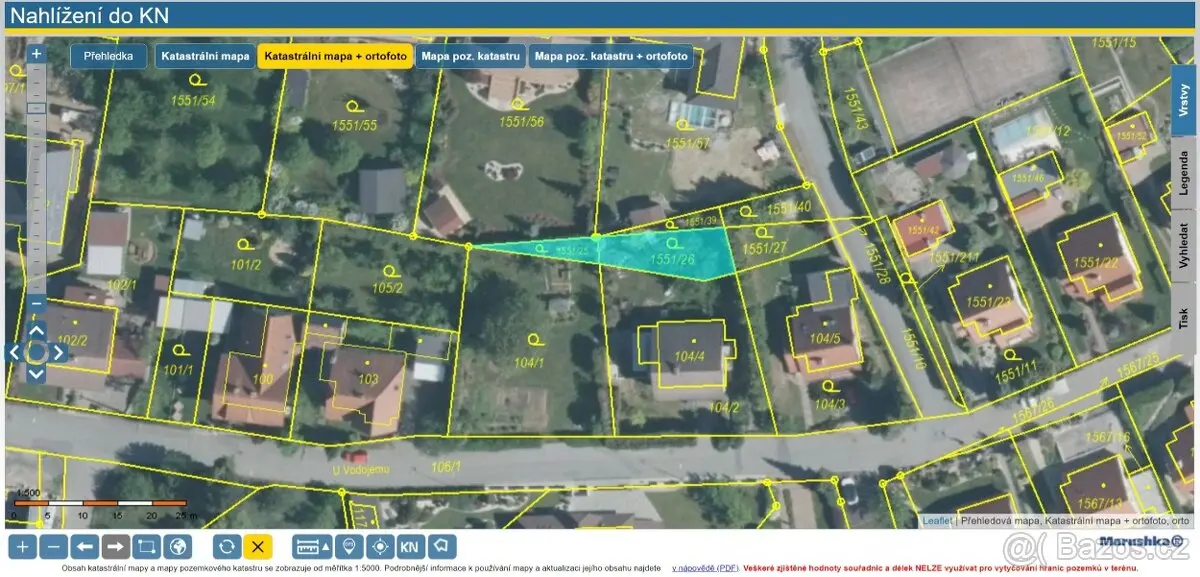Image resolution: width=1200 pixels, height=577 pixels.
Task: Click the Leaflet attribution link
Action: coord(937,521)
